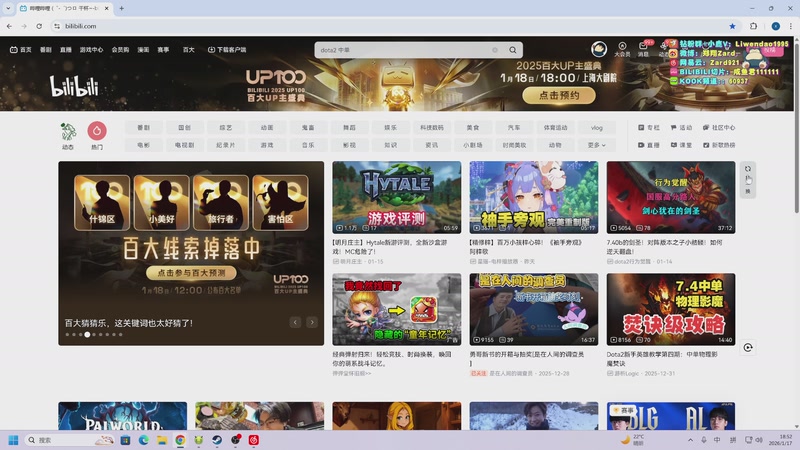Open File Explorer from the taskbar
800x450 pixels.
(162, 440)
